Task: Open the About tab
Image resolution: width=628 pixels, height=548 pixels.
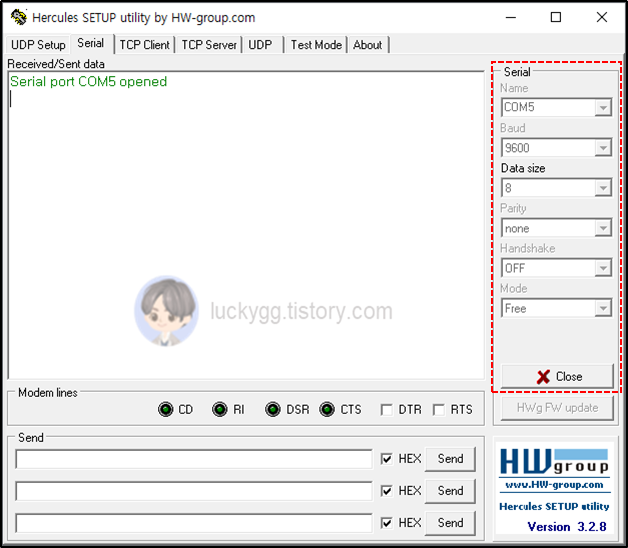Action: (x=368, y=44)
